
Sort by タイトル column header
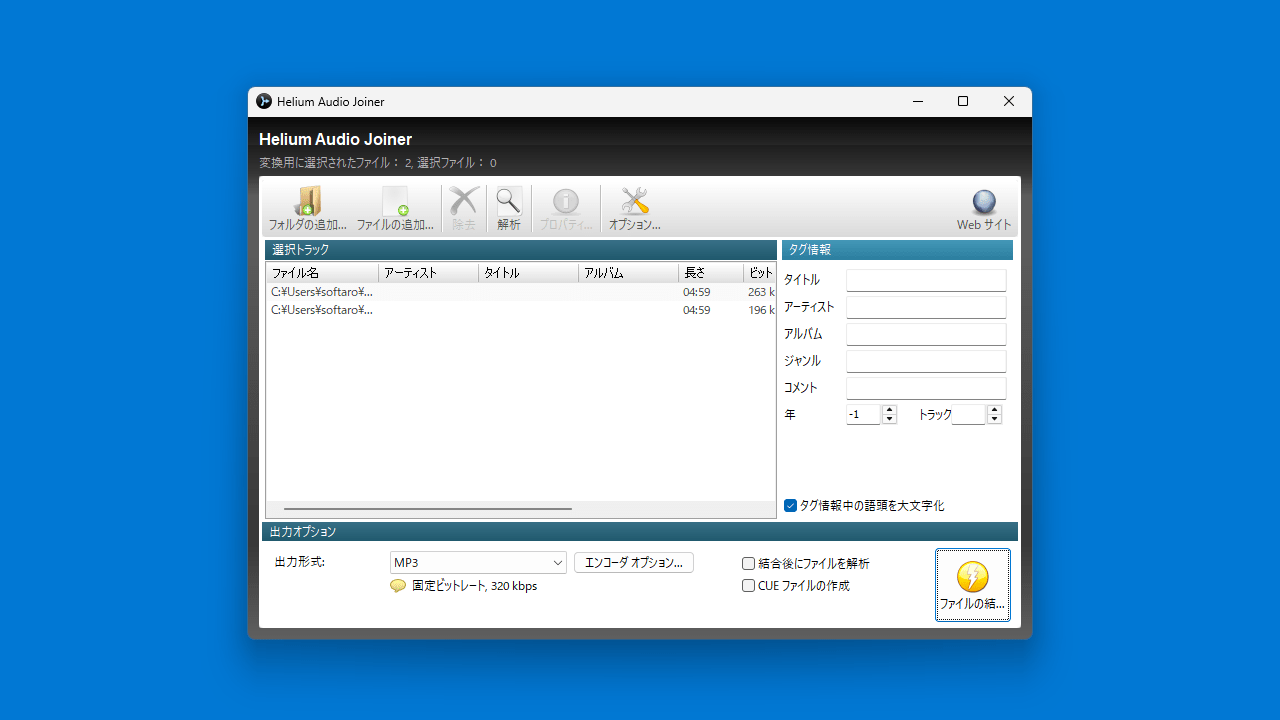click(x=528, y=273)
